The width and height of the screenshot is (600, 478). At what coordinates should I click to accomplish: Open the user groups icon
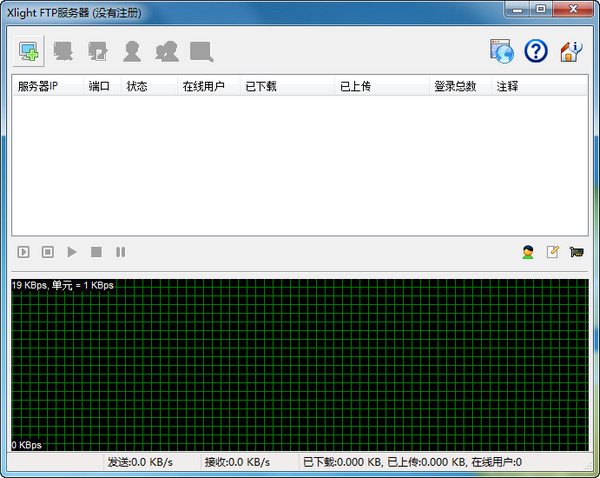coord(167,51)
